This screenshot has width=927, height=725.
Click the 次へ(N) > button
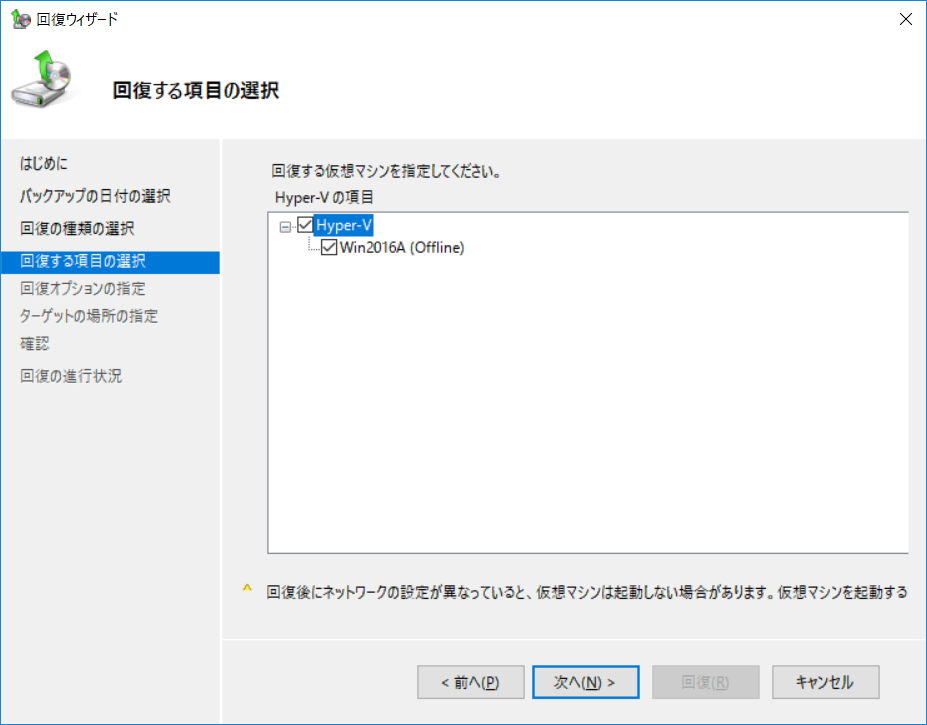585,682
